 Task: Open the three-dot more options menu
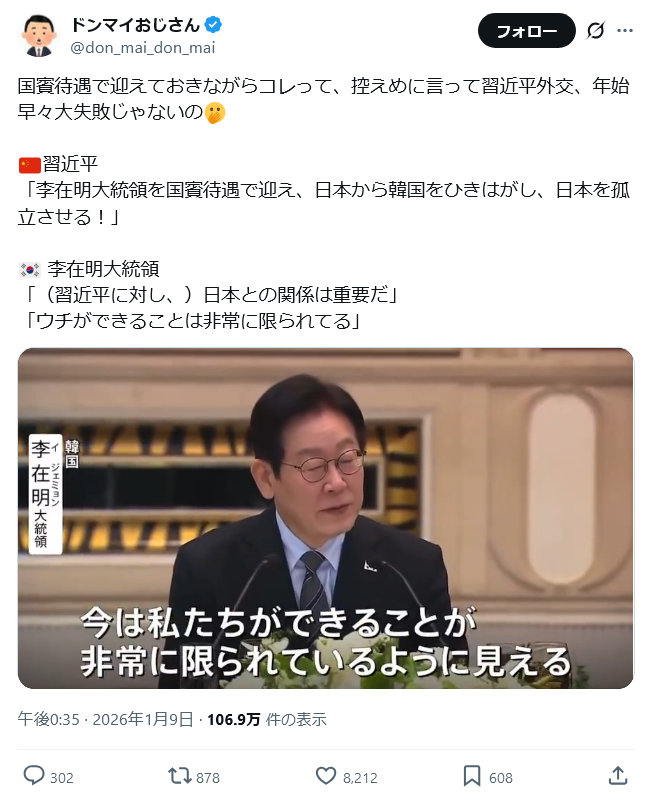coord(625,31)
